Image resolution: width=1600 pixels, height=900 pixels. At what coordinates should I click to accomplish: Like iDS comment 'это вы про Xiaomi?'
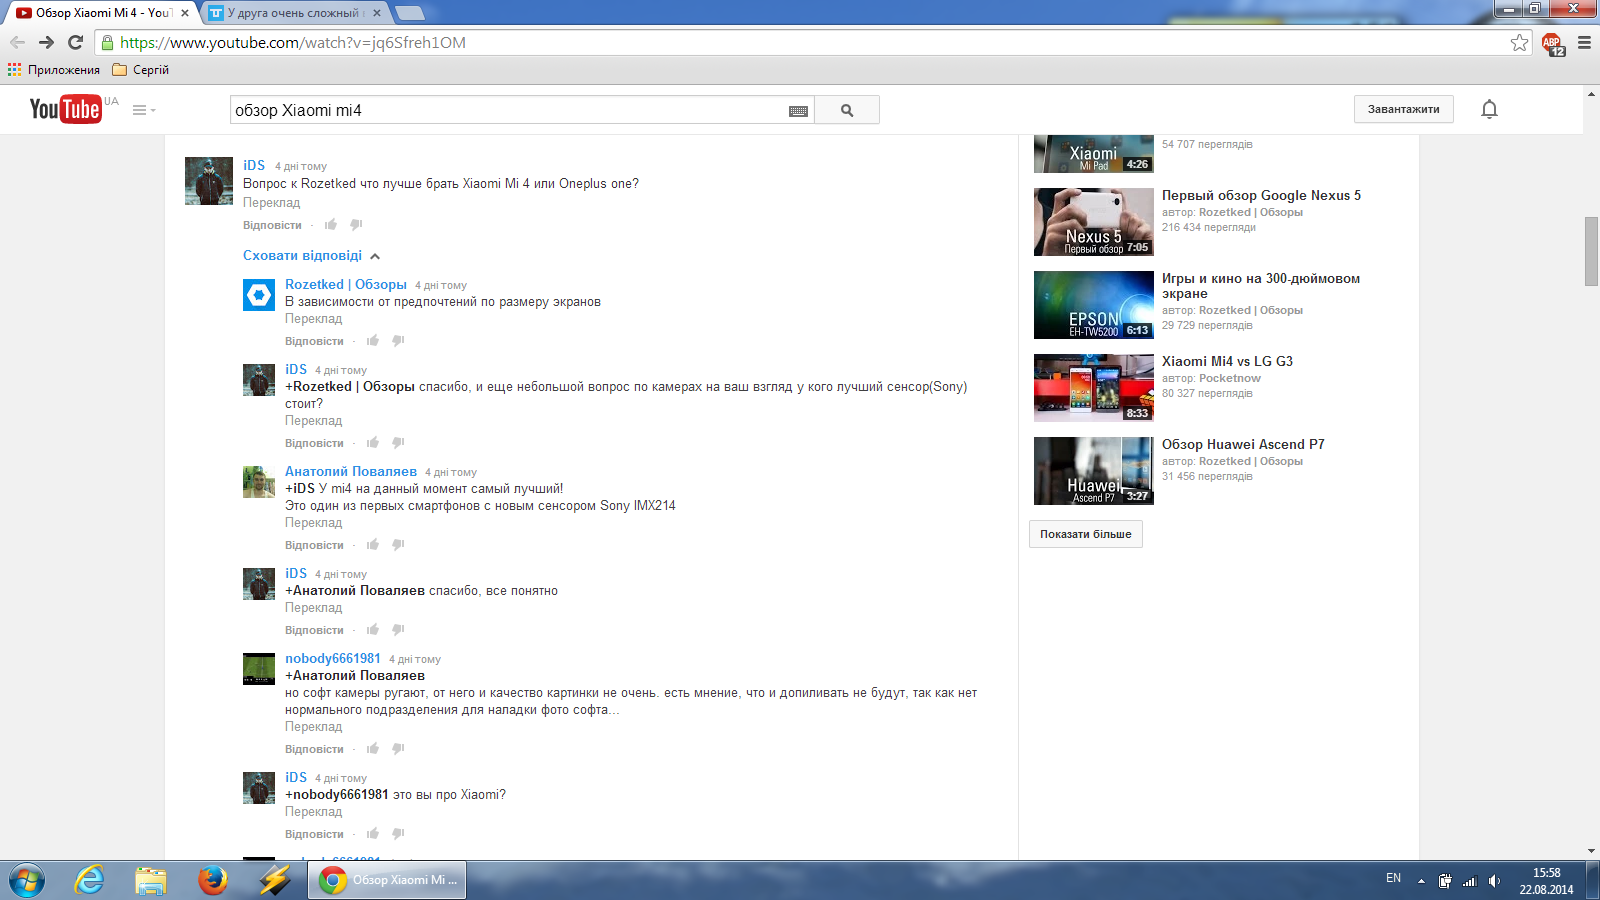click(373, 834)
